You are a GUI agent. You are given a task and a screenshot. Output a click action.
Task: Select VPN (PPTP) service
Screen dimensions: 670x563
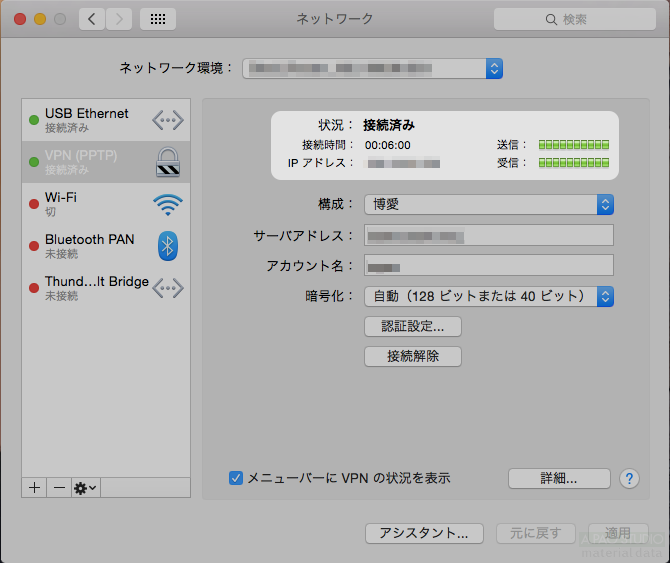click(x=106, y=162)
